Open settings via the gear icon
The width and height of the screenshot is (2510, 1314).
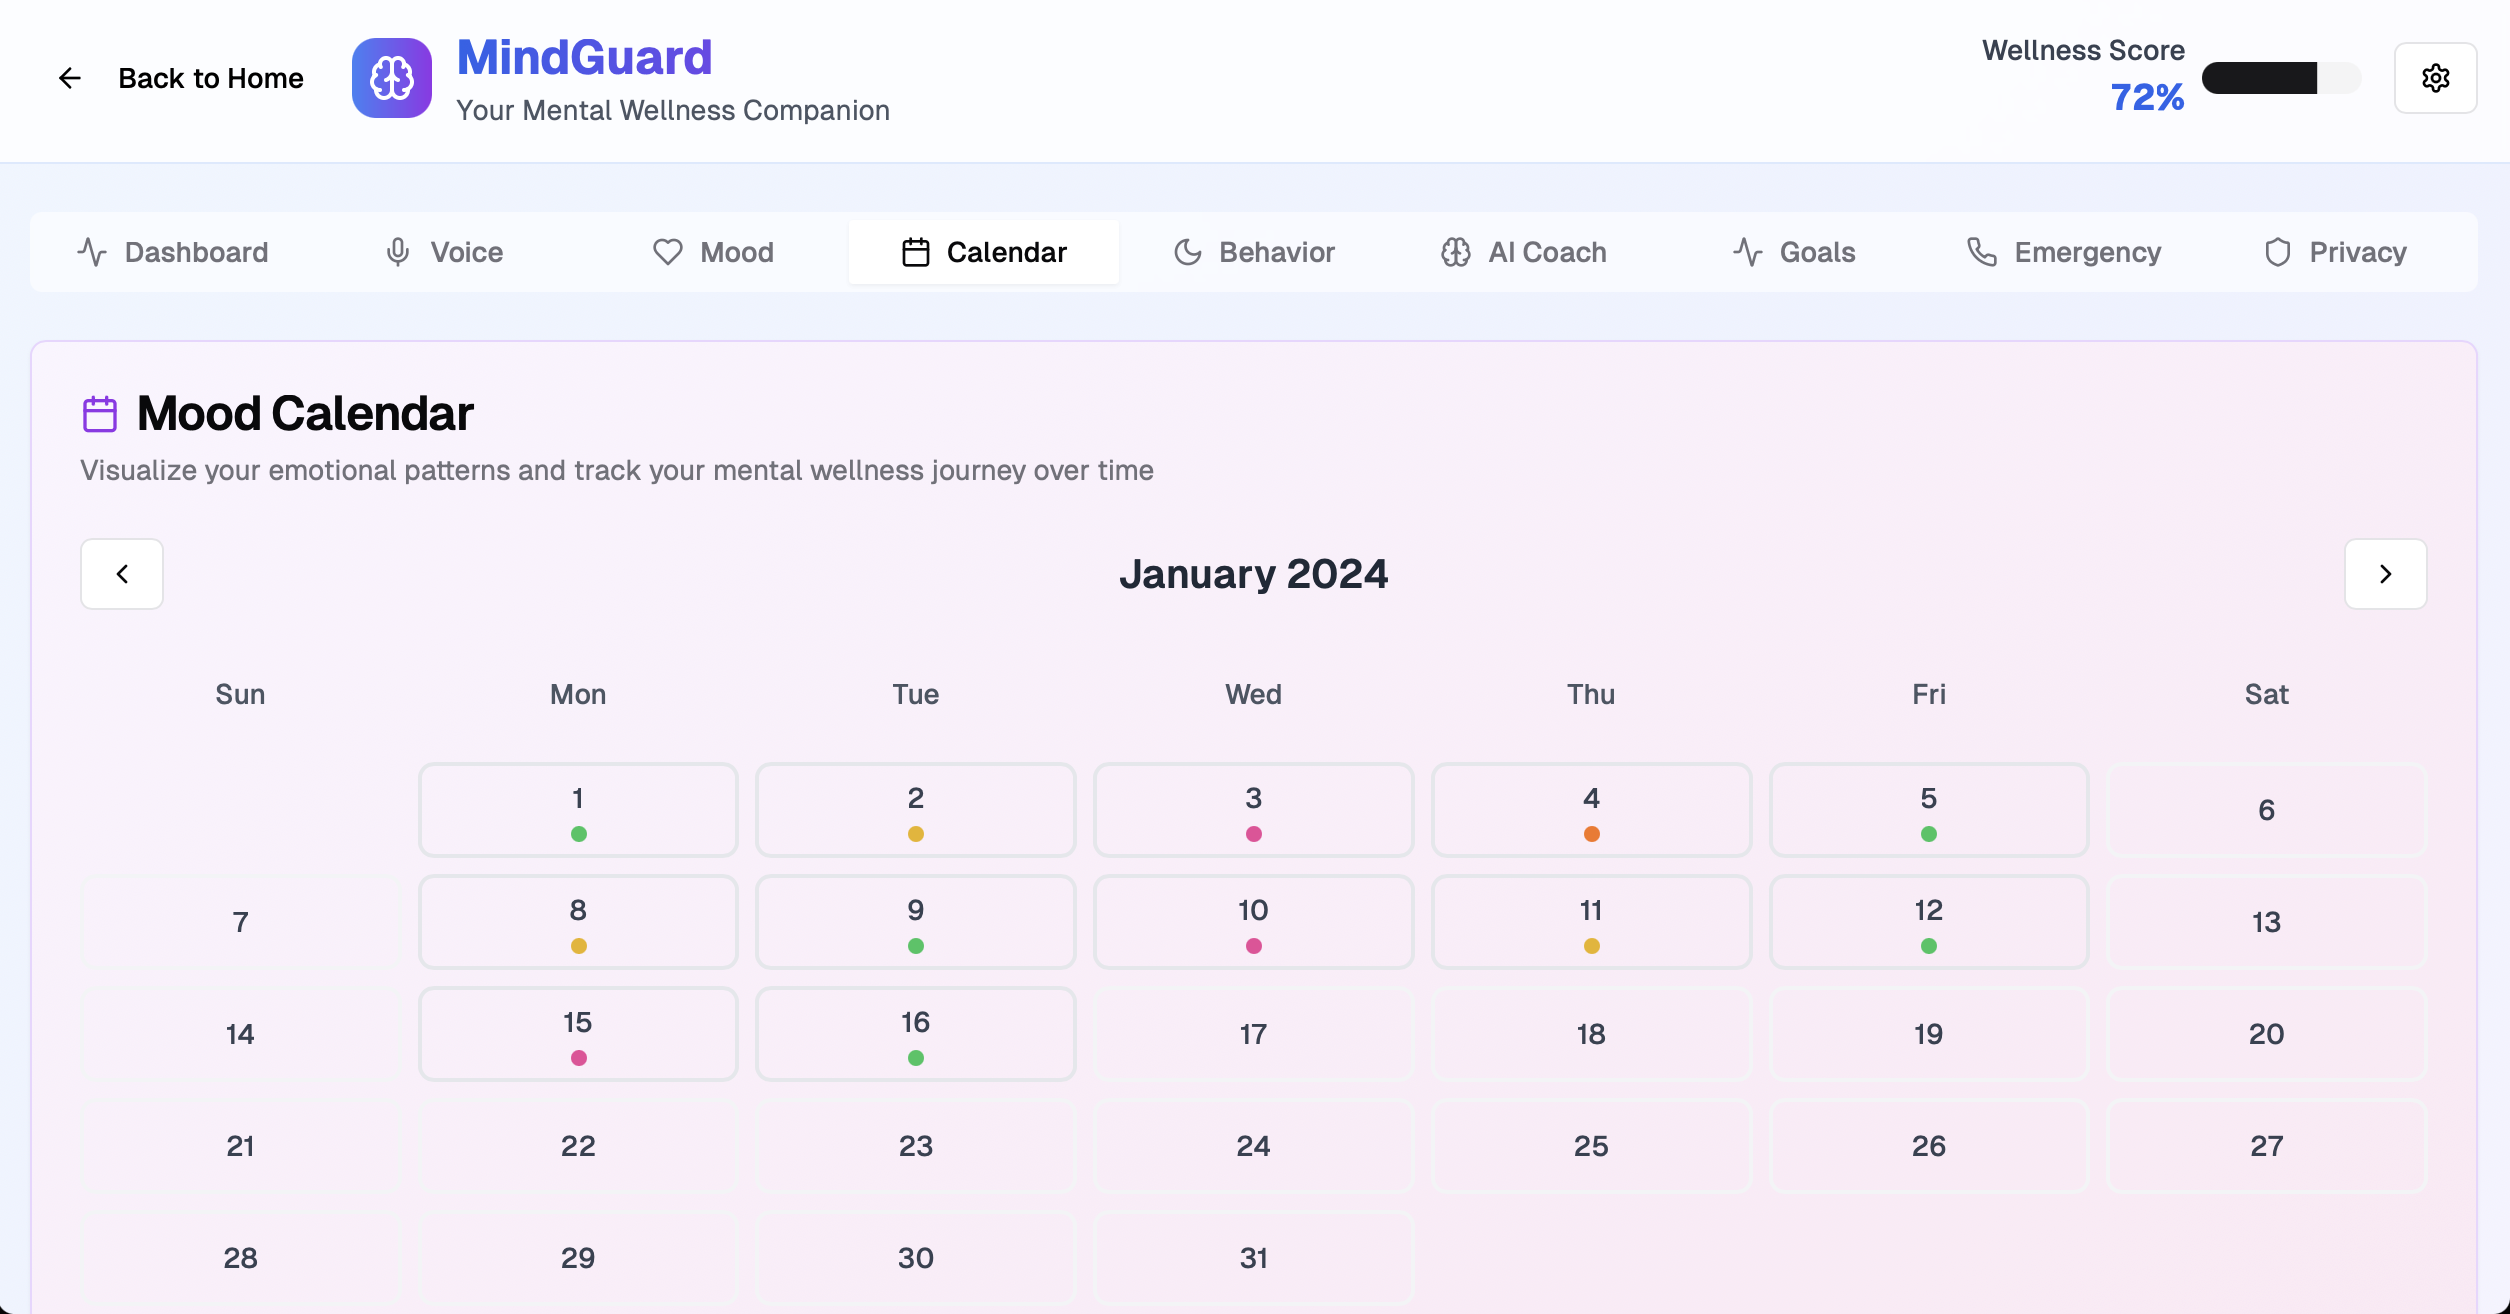2435,78
